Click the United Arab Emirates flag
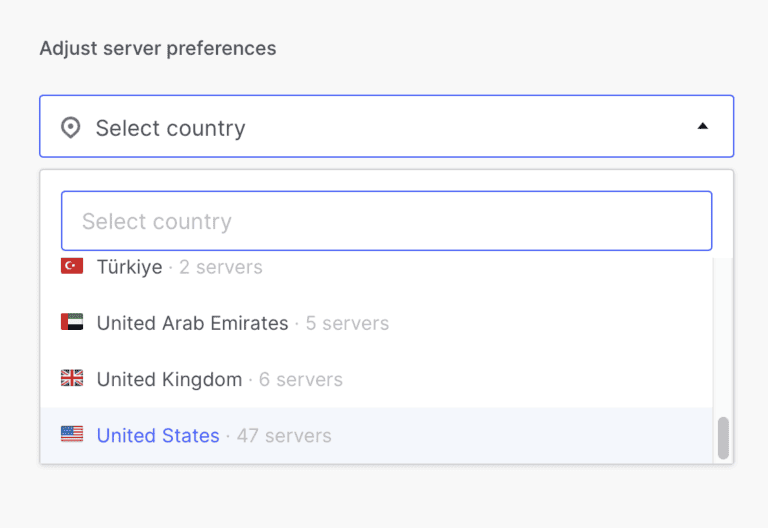The image size is (768, 528). coord(72,323)
